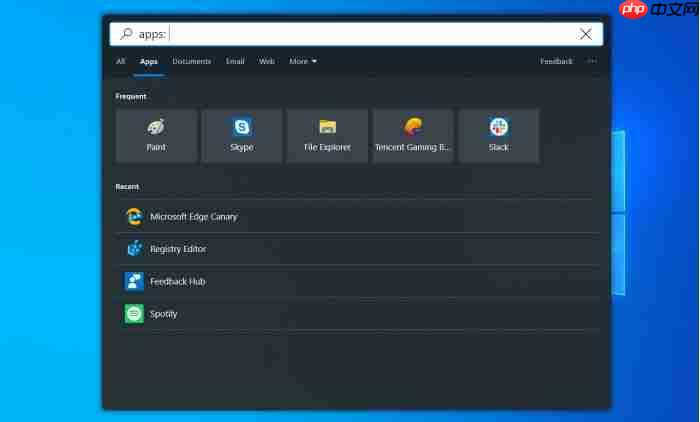Open the Skype app tile
The height and width of the screenshot is (422, 700).
click(242, 136)
